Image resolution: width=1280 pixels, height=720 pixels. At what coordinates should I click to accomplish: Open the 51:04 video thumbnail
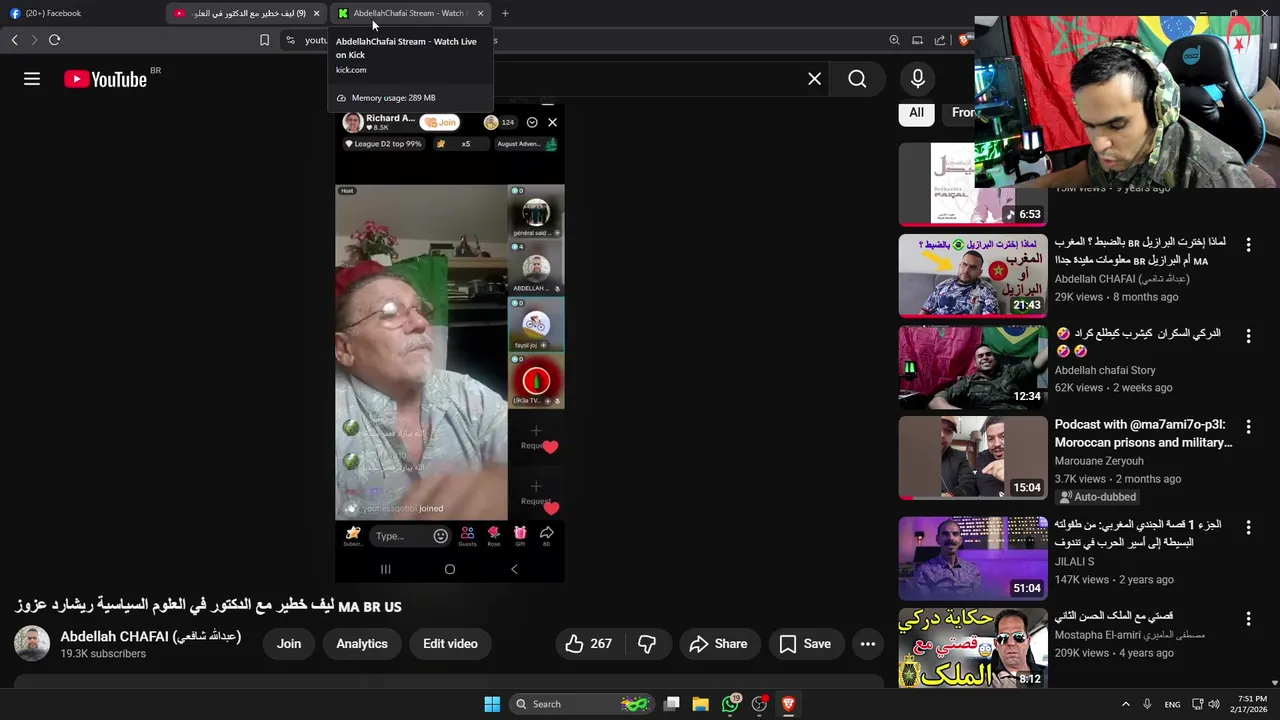pyautogui.click(x=973, y=558)
